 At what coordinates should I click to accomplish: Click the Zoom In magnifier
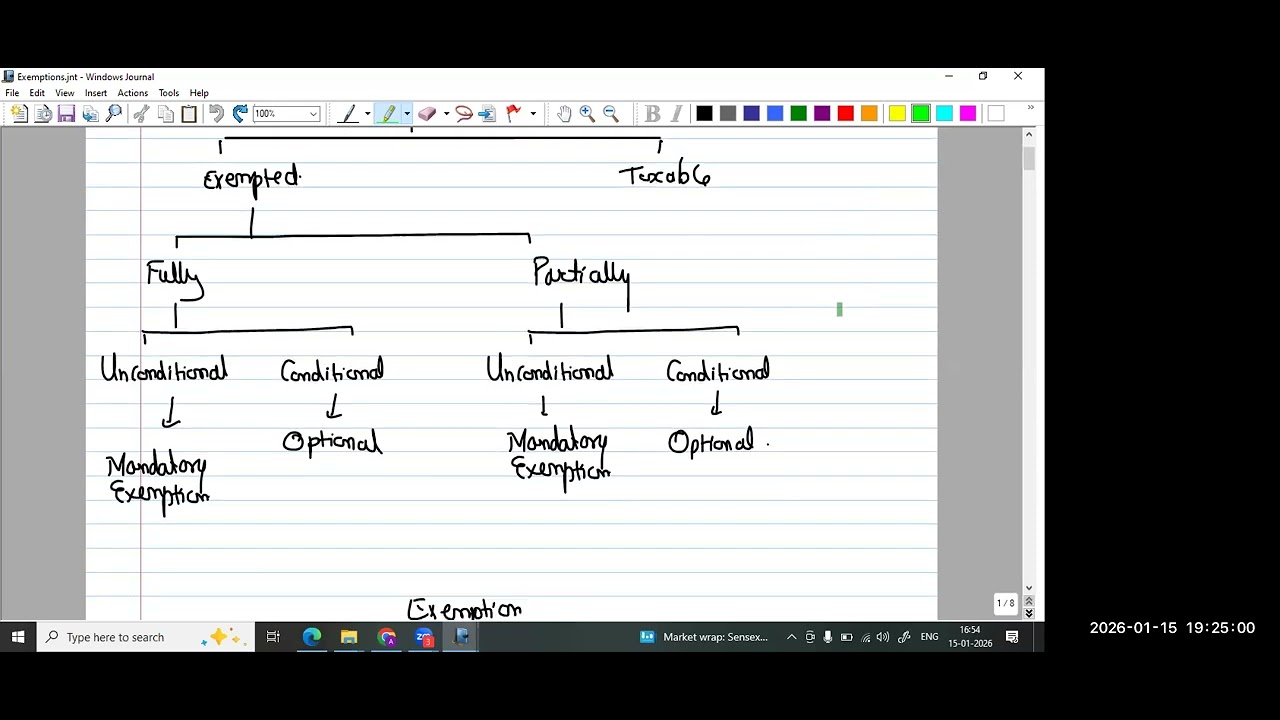tap(587, 114)
